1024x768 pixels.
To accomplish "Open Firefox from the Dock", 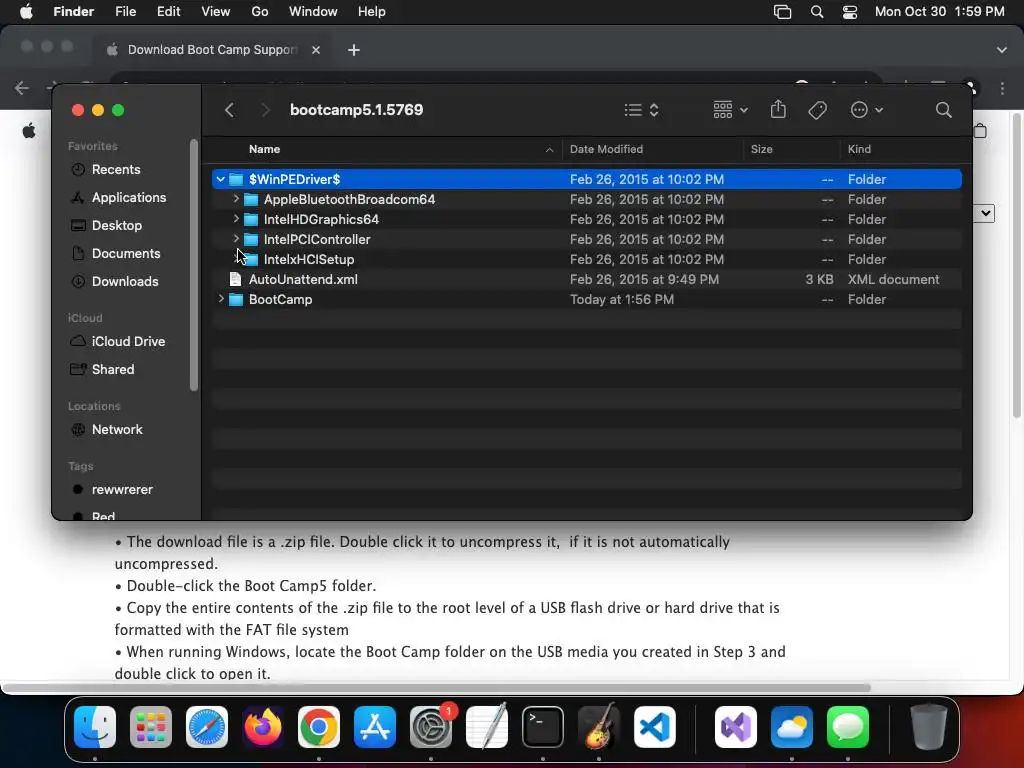I will (x=263, y=727).
